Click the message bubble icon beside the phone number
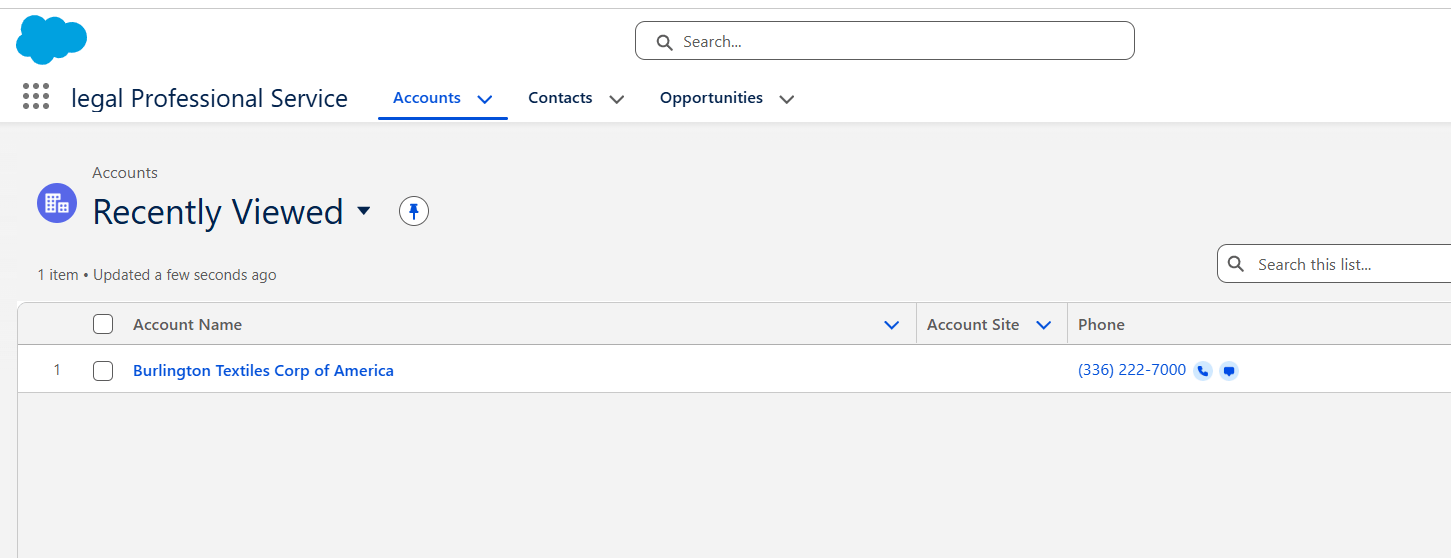This screenshot has height=558, width=1451. coord(1229,371)
